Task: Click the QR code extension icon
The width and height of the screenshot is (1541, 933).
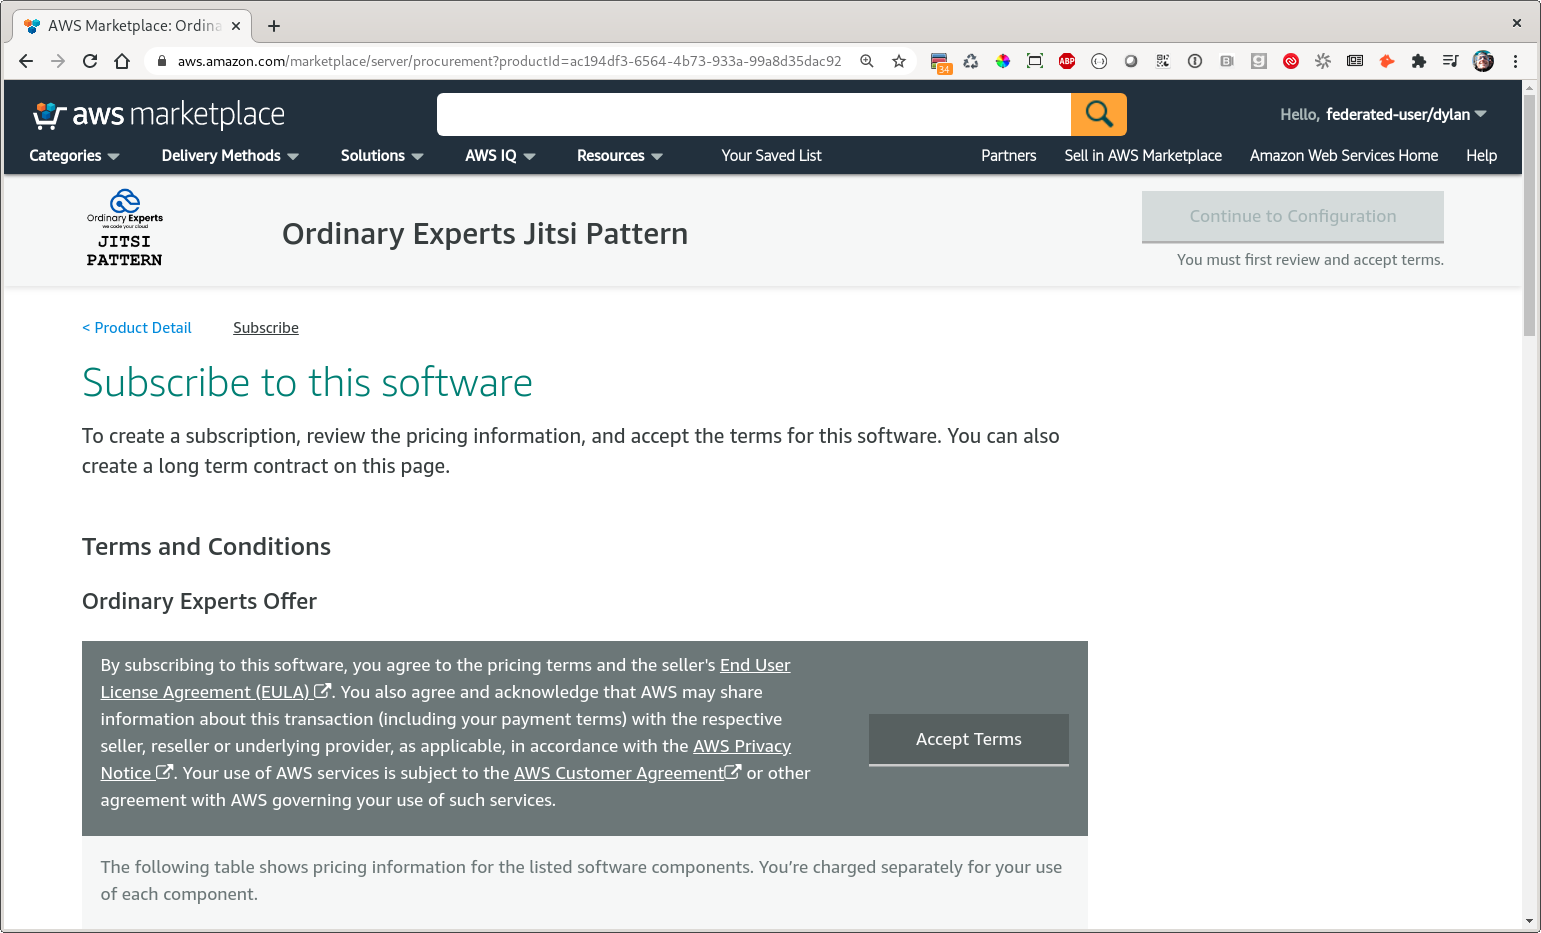Action: click(x=1163, y=61)
